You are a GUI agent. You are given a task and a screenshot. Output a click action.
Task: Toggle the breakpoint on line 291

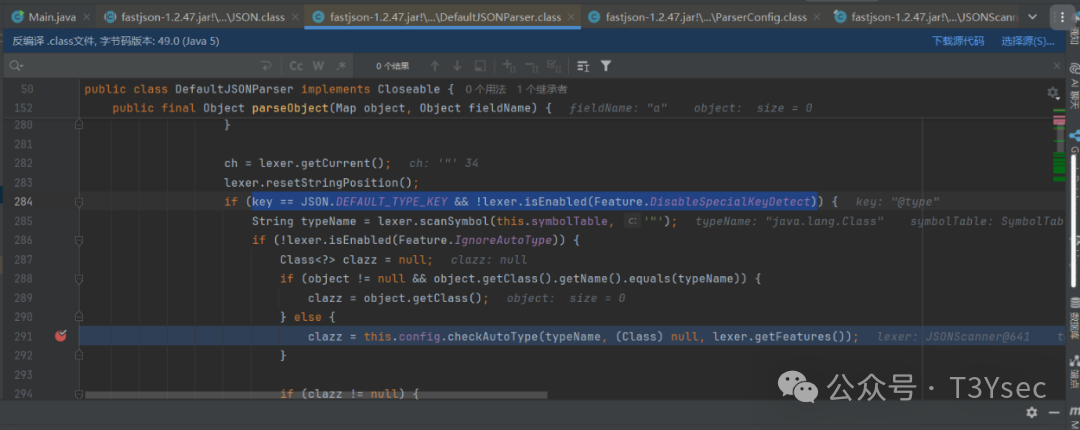point(61,336)
